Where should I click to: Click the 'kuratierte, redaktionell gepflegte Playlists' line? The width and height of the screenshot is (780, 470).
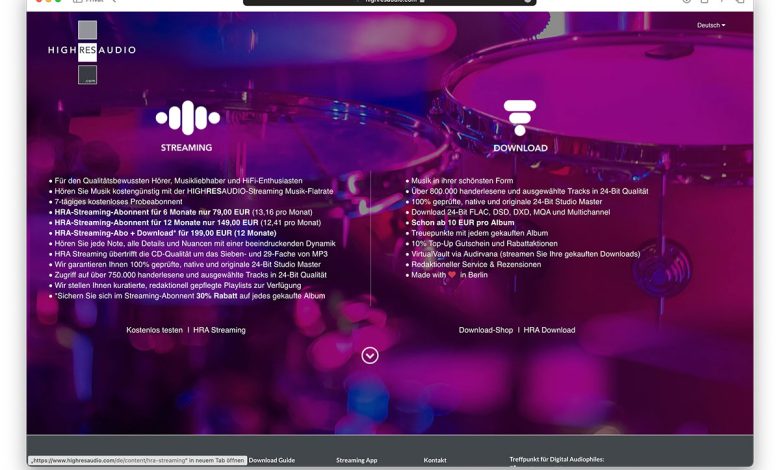(x=178, y=285)
